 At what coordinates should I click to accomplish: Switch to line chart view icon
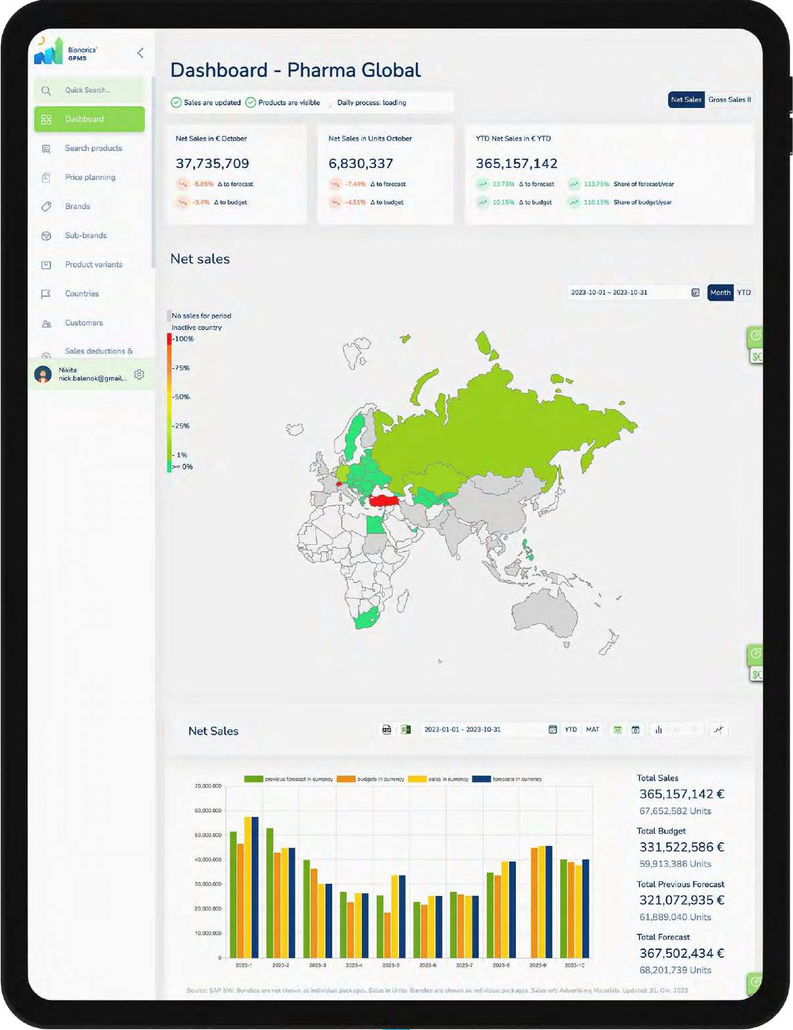[719, 730]
